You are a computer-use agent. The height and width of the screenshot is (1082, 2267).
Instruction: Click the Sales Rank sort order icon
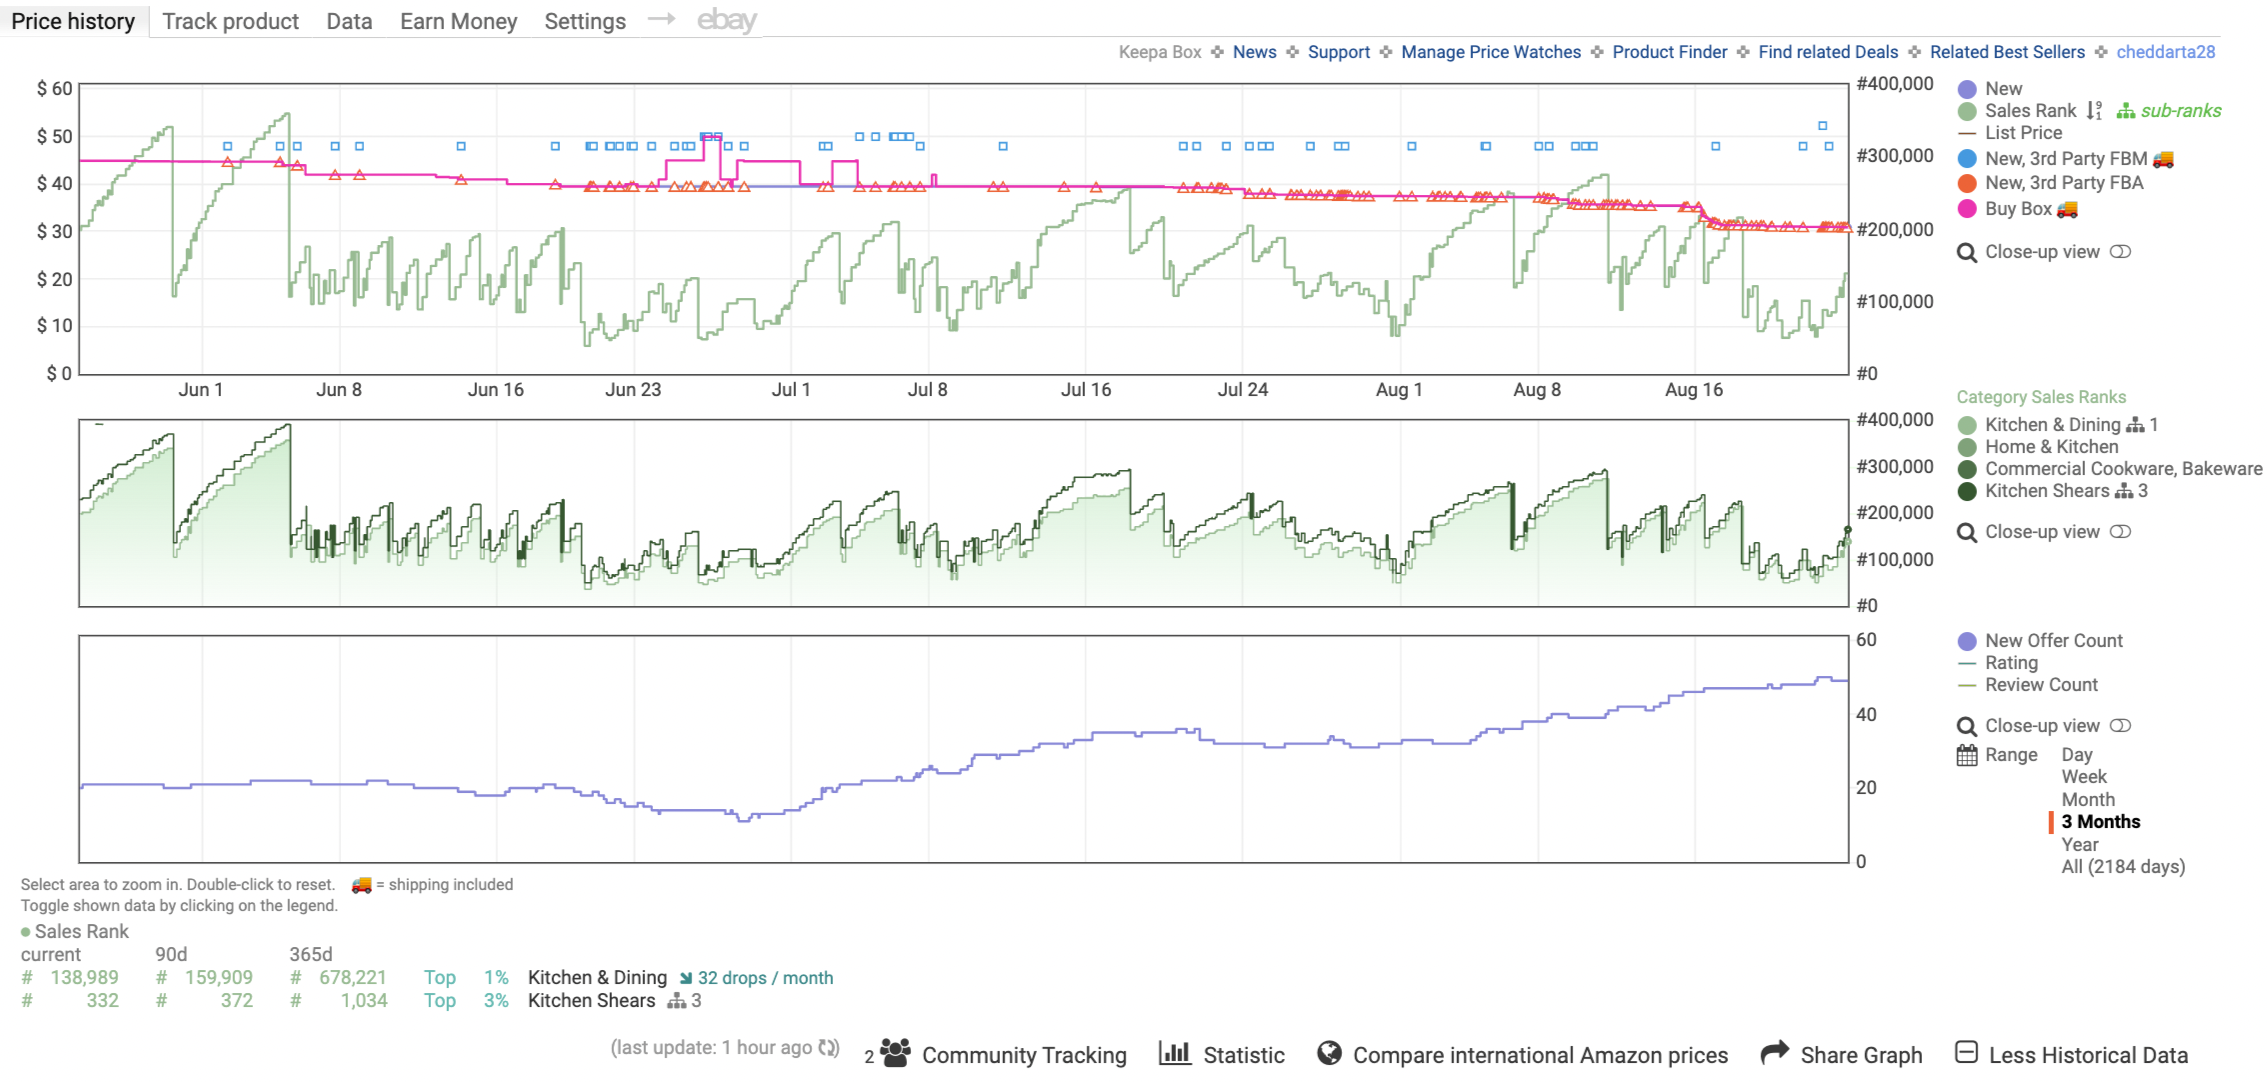tap(2094, 111)
